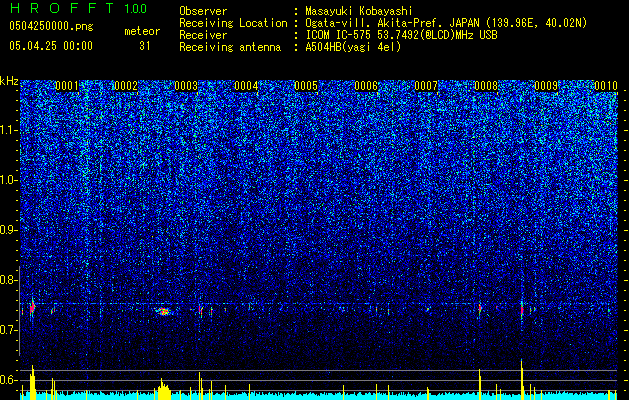629x400 pixels.
Task: Click the "Receiver" field label
Action: (x=203, y=35)
